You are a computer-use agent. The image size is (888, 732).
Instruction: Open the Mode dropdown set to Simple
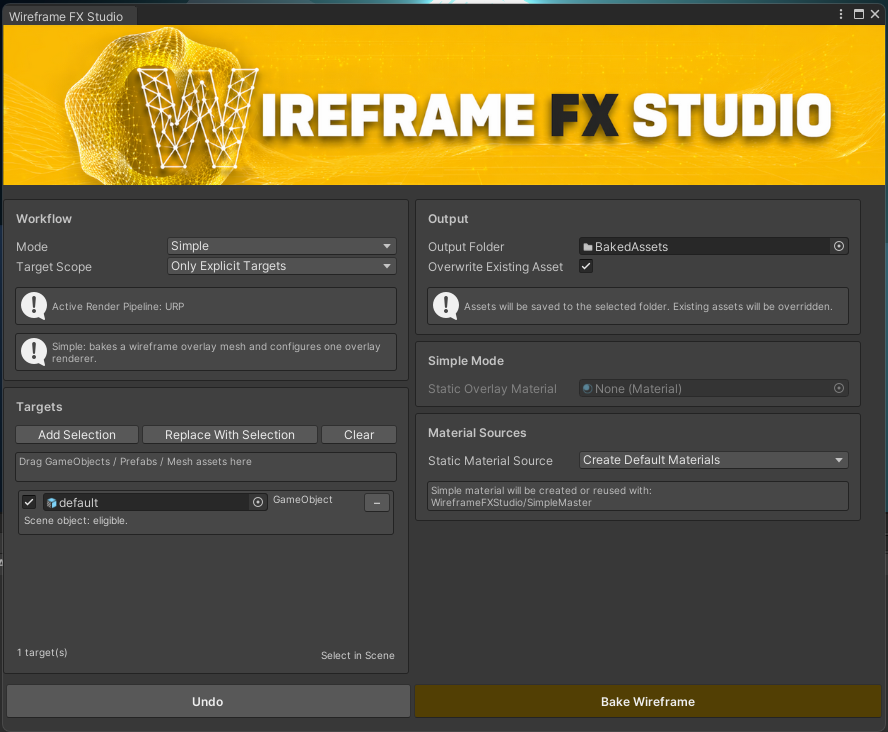281,246
